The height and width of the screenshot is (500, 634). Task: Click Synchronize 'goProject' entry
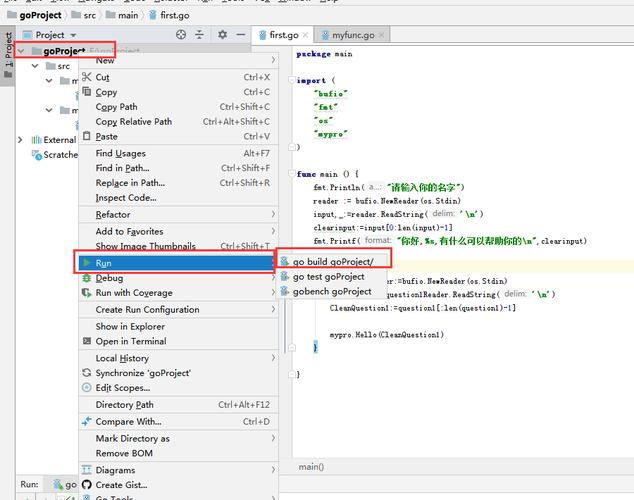(x=178, y=373)
